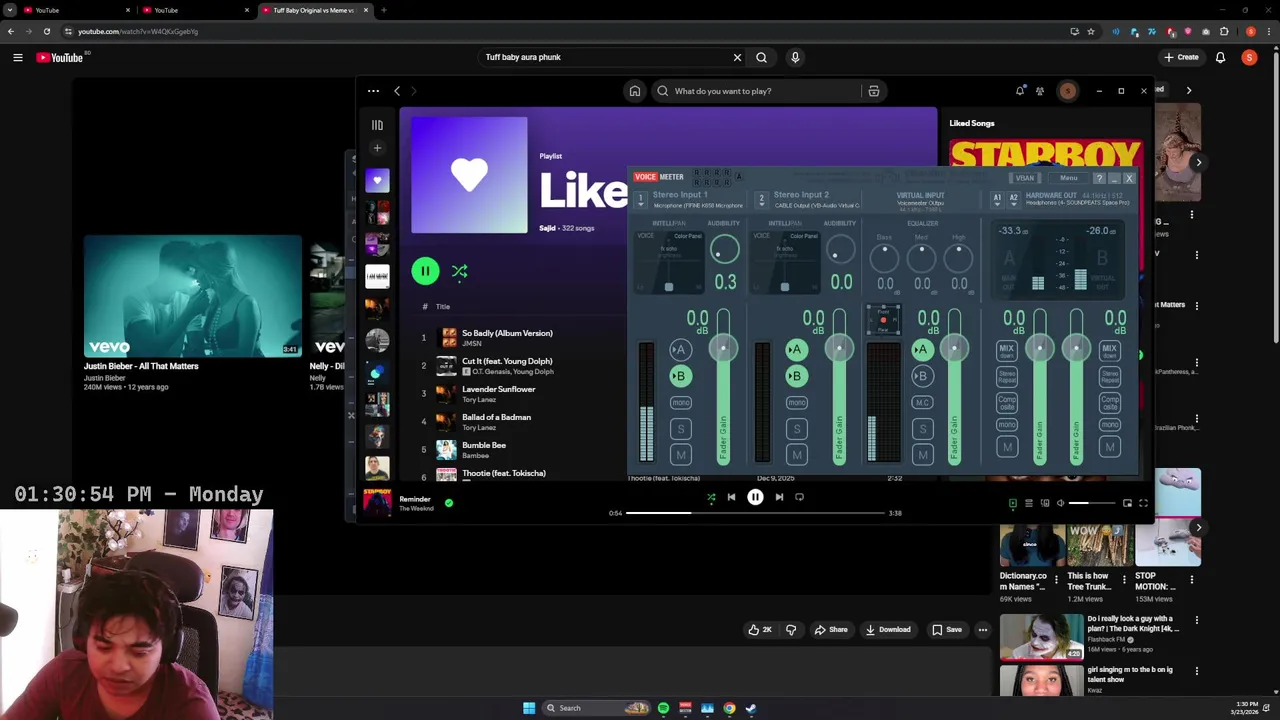
Task: Open Spotify miniplayer icon
Action: coord(1127,503)
